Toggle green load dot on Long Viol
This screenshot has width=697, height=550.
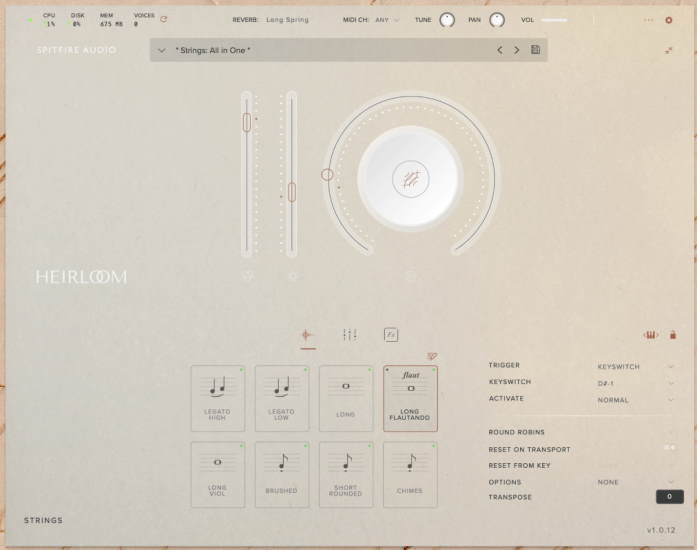pyautogui.click(x=241, y=446)
